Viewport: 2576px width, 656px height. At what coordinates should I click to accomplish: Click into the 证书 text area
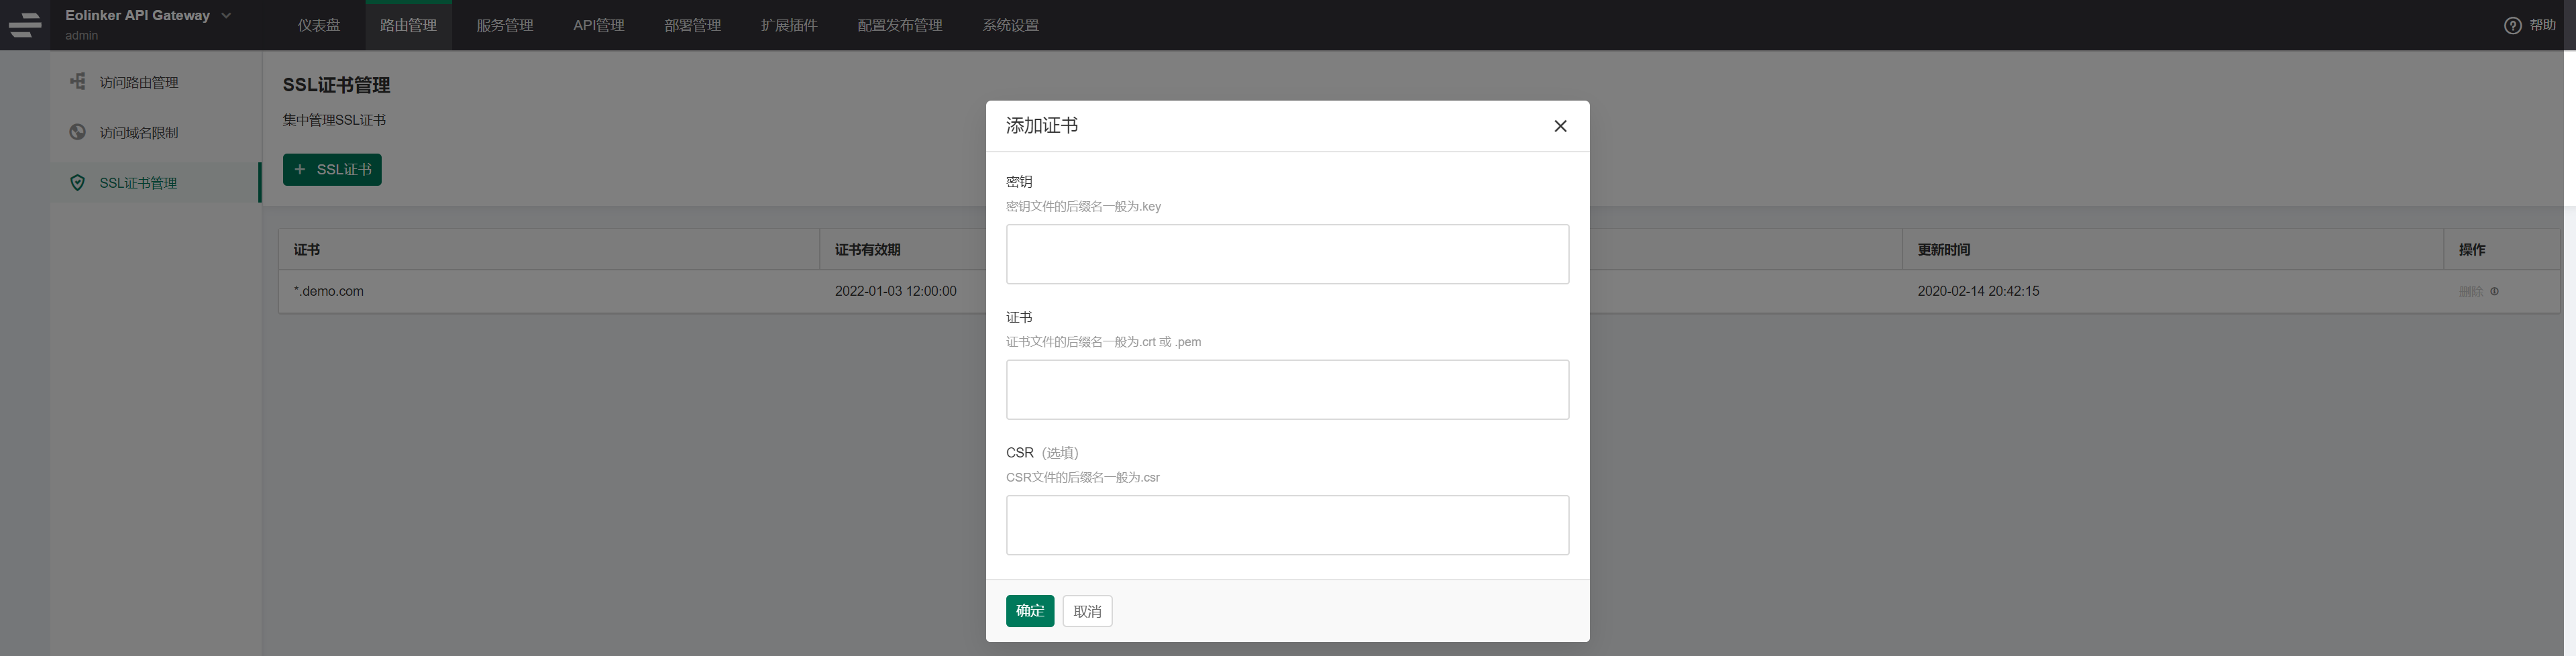tap(1287, 390)
